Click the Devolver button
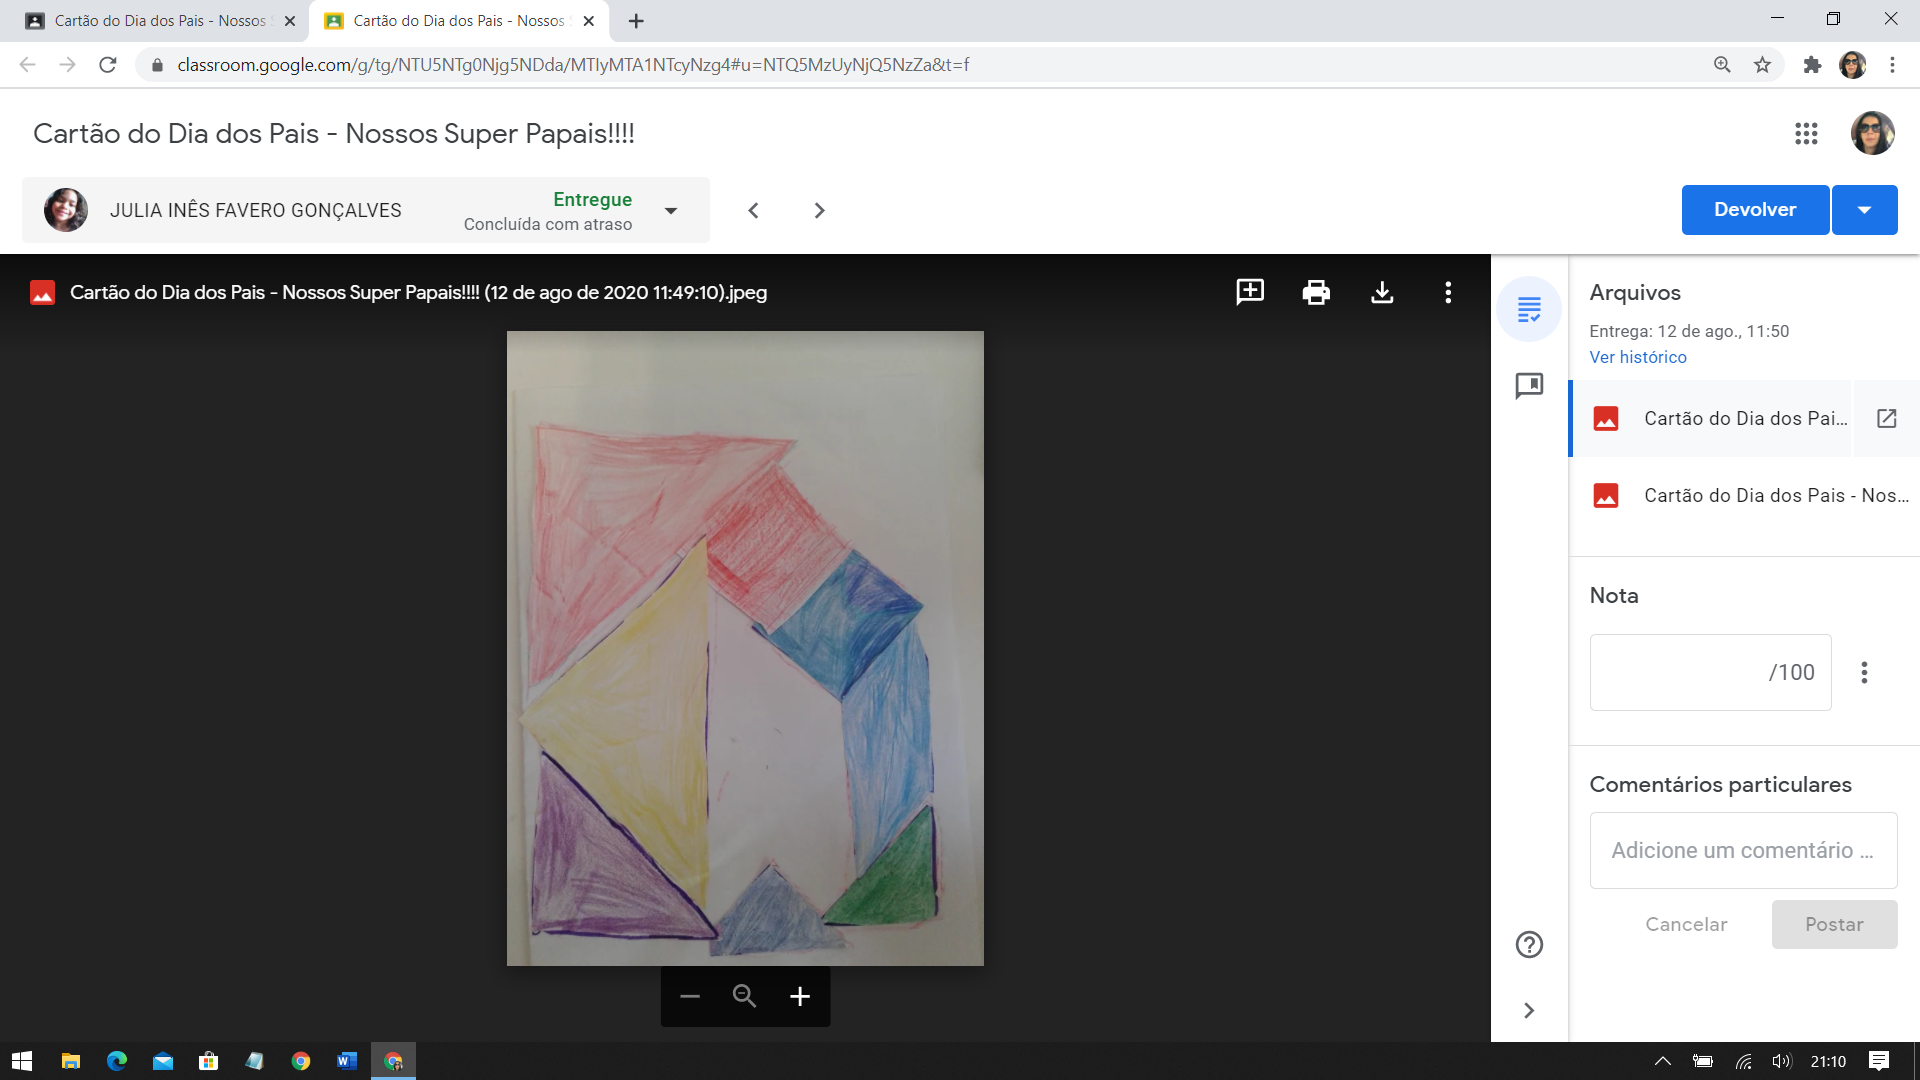1920x1080 pixels. [1755, 210]
